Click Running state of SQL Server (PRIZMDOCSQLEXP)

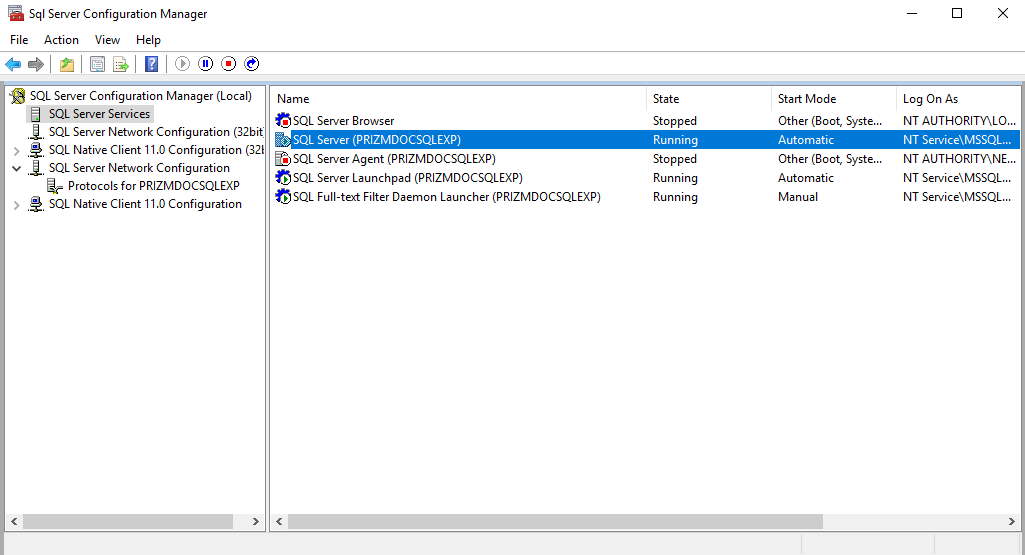click(x=675, y=140)
